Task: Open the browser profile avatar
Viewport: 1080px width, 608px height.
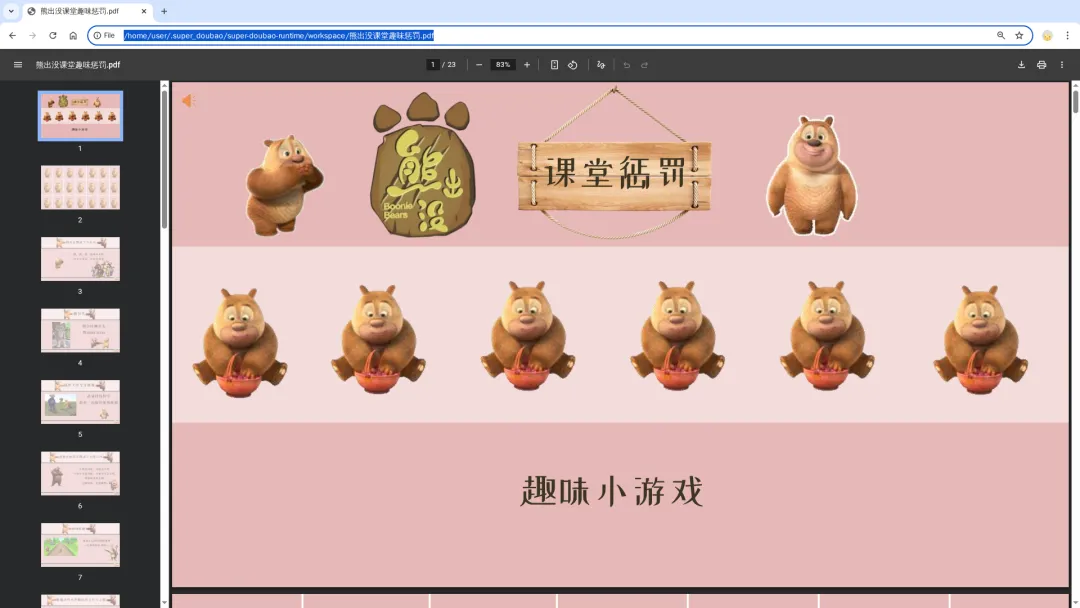Action: coord(1047,35)
